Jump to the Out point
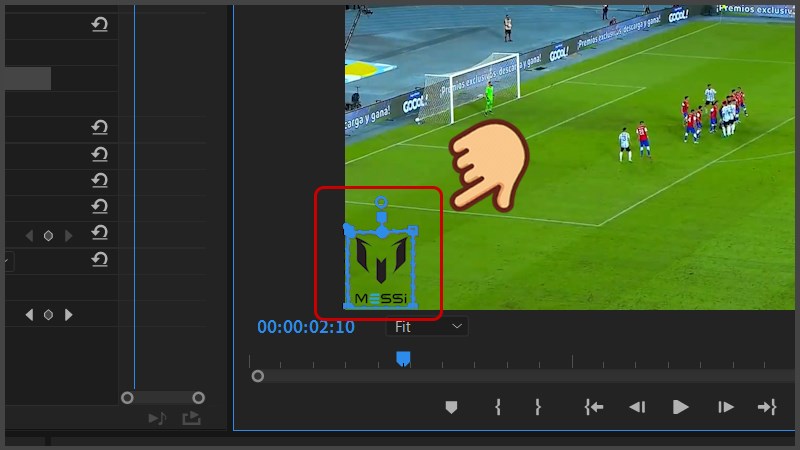The image size is (800, 450). point(767,407)
